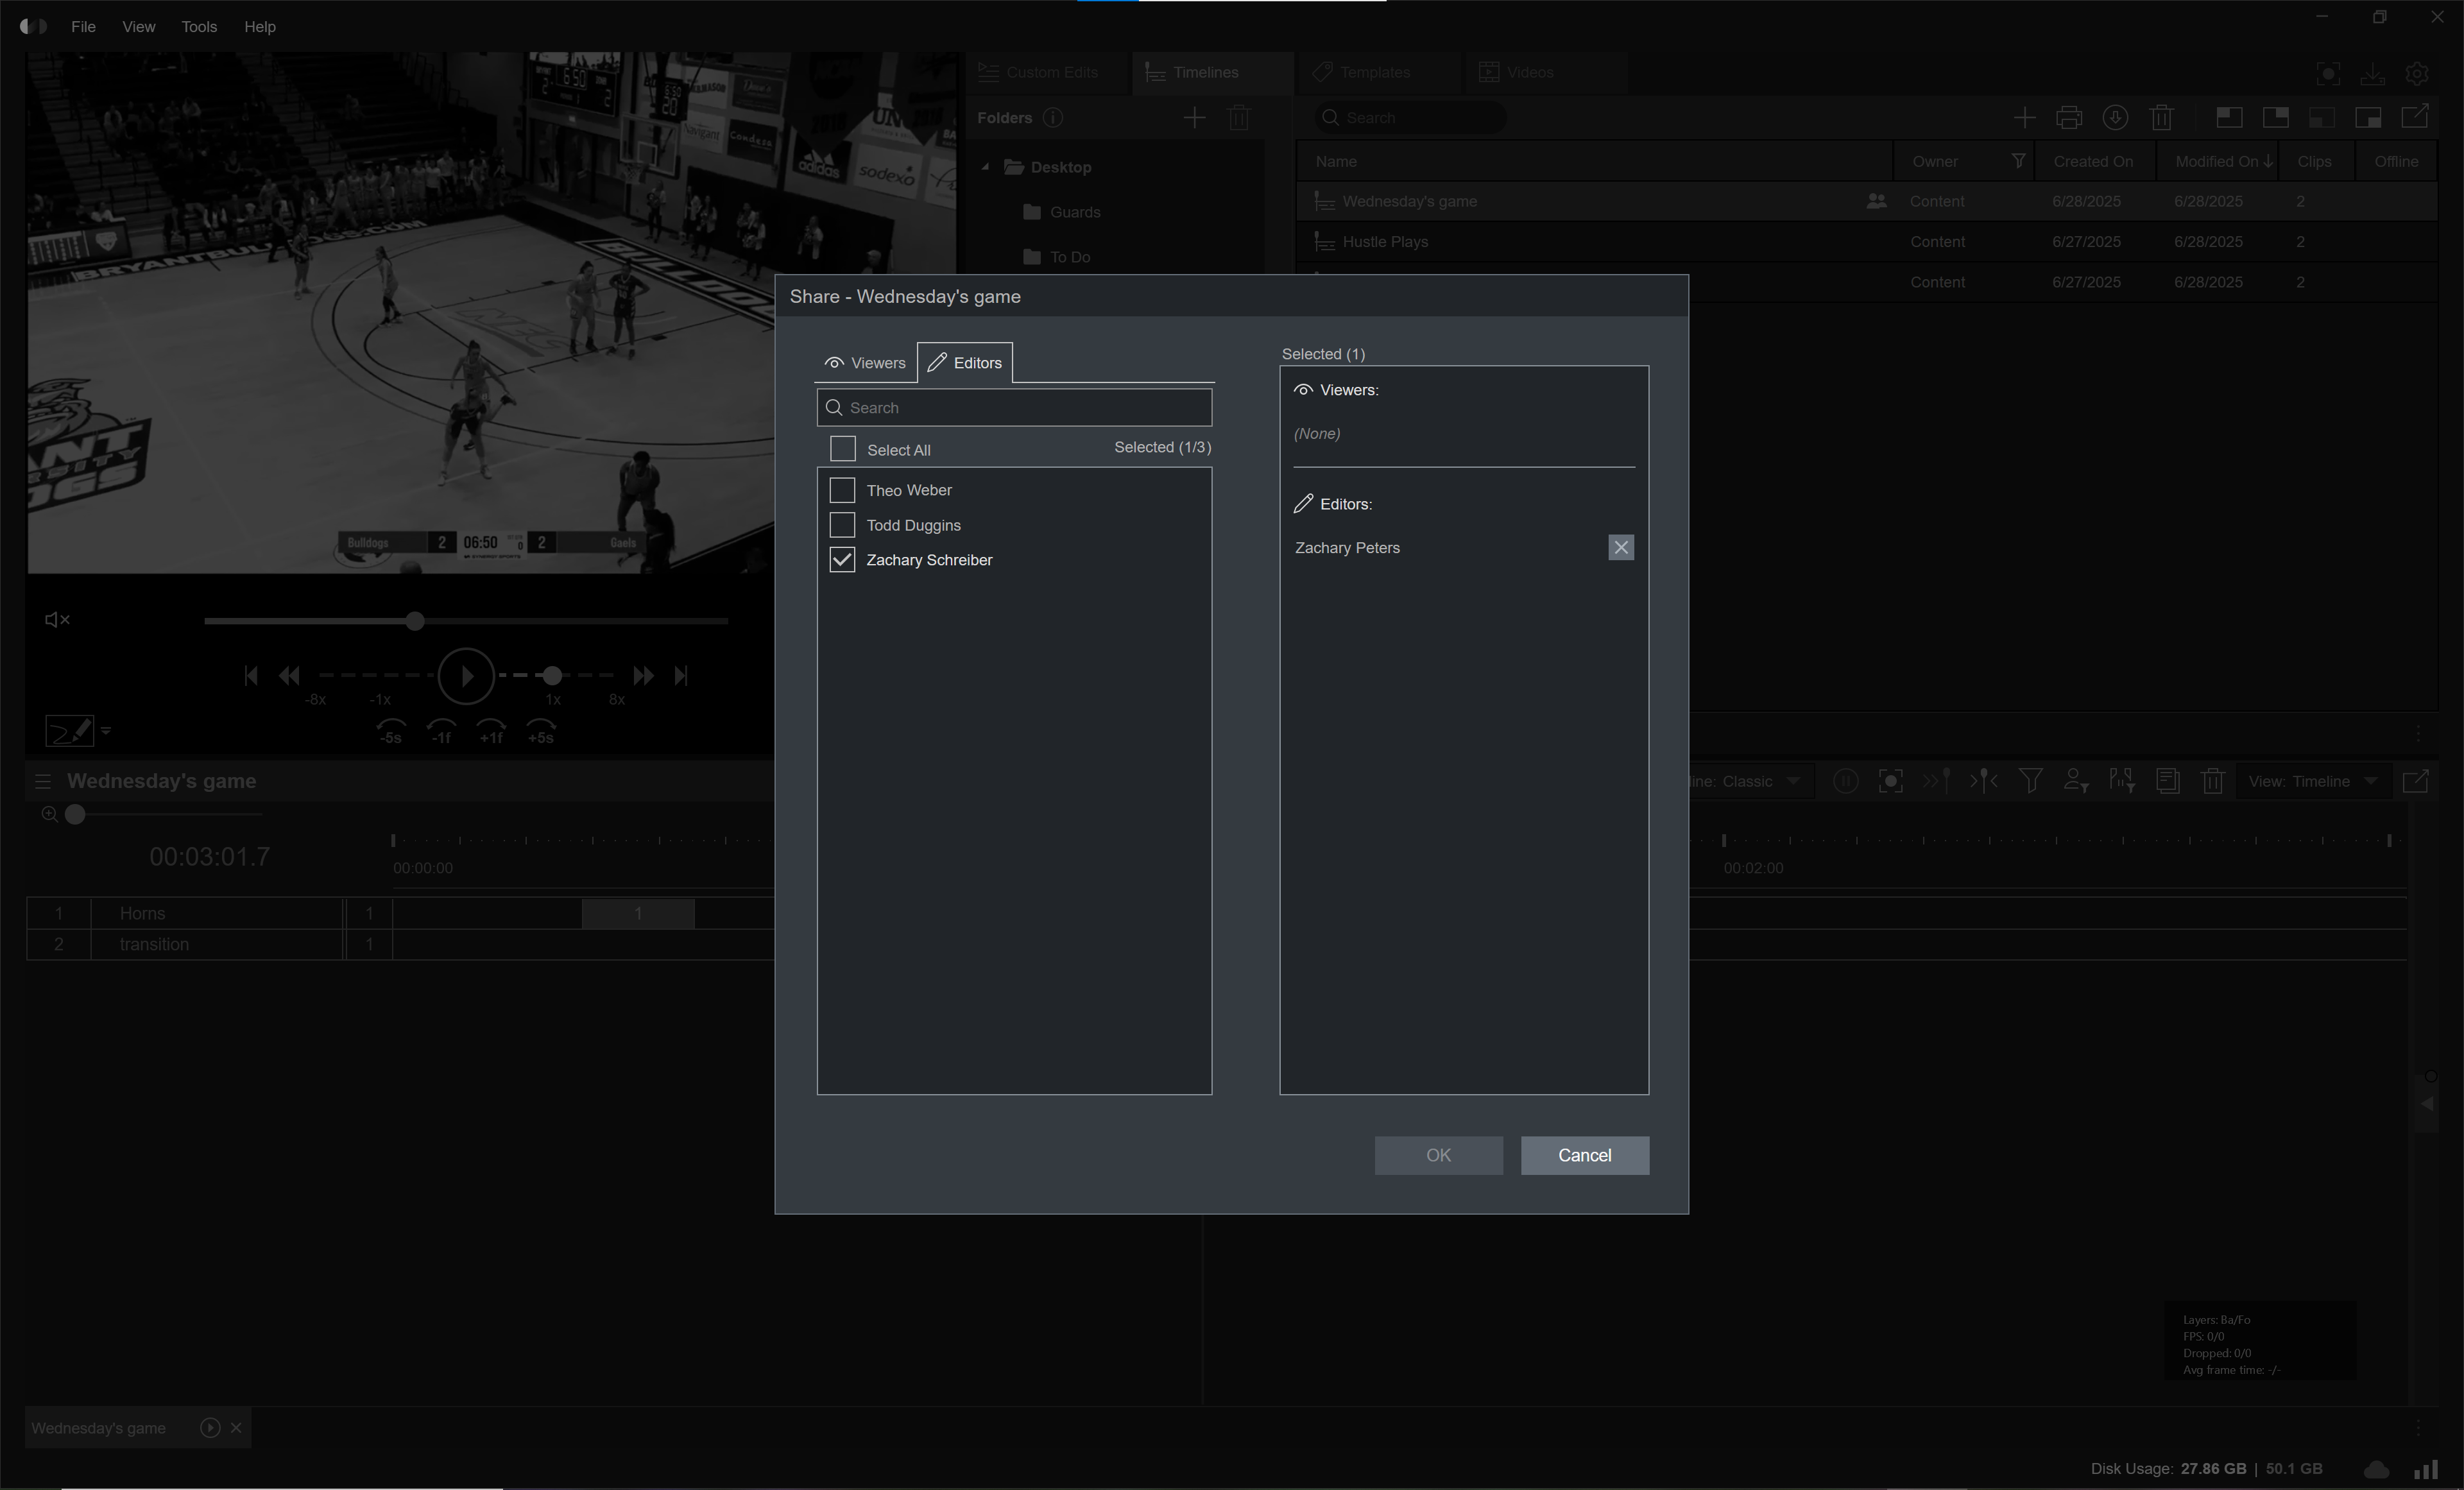Screen dimensions: 2464x1490
Task: Click the timeline zoom slider handle
Action: point(75,815)
